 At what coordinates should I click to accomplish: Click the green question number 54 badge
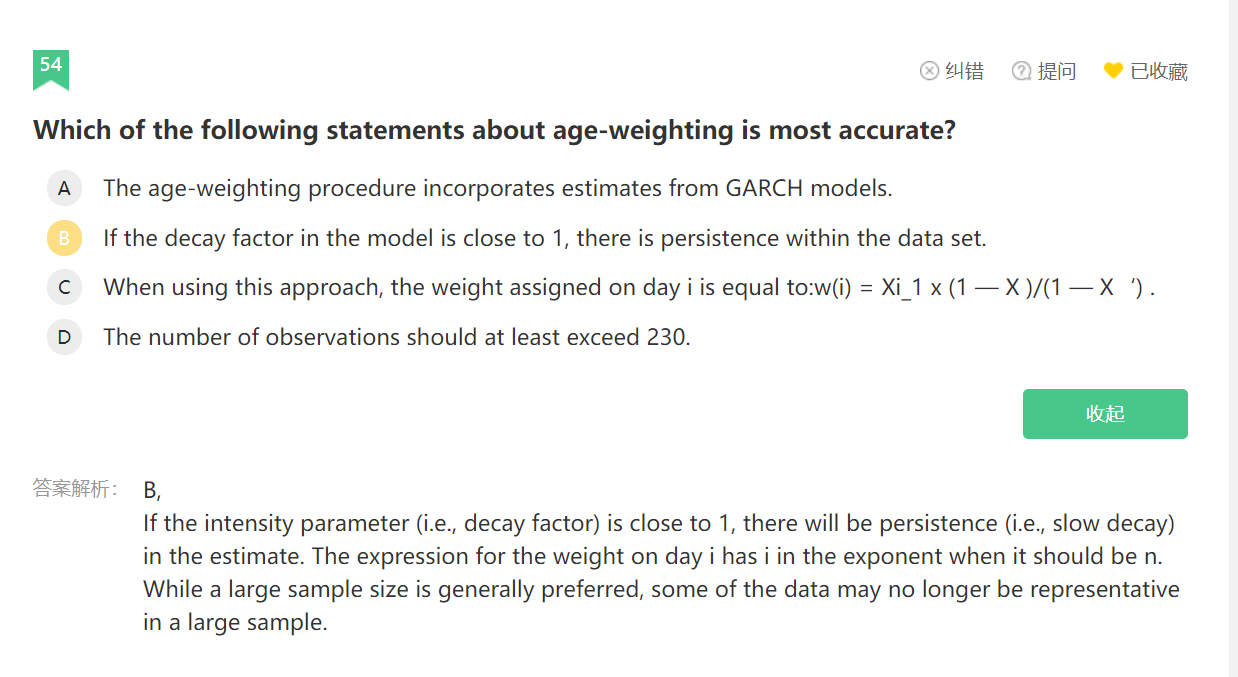coord(51,67)
